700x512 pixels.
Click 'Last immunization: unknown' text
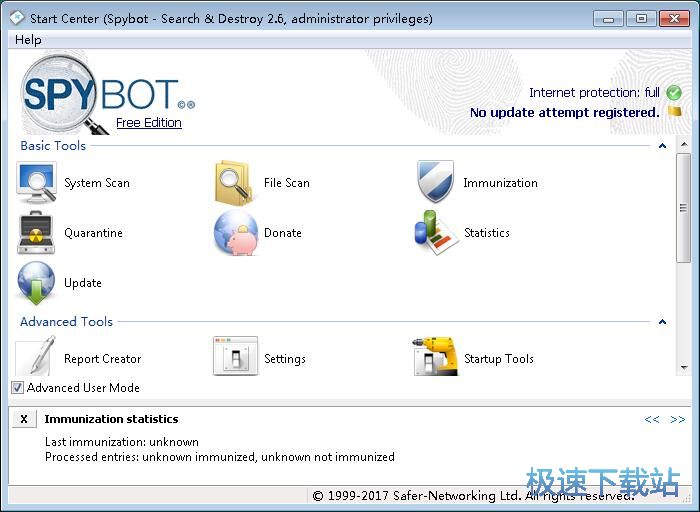(122, 442)
